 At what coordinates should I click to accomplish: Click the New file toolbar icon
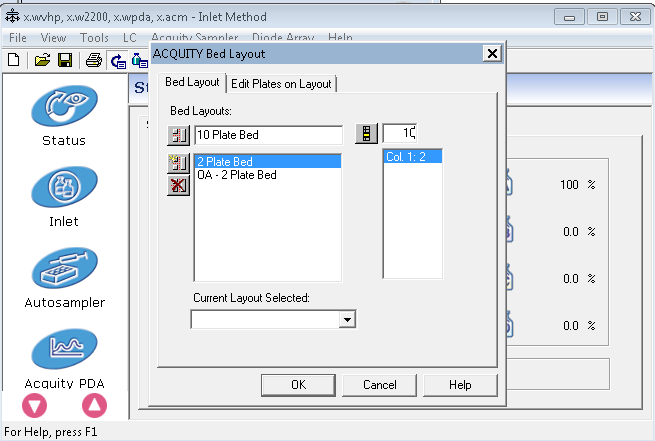(14, 60)
